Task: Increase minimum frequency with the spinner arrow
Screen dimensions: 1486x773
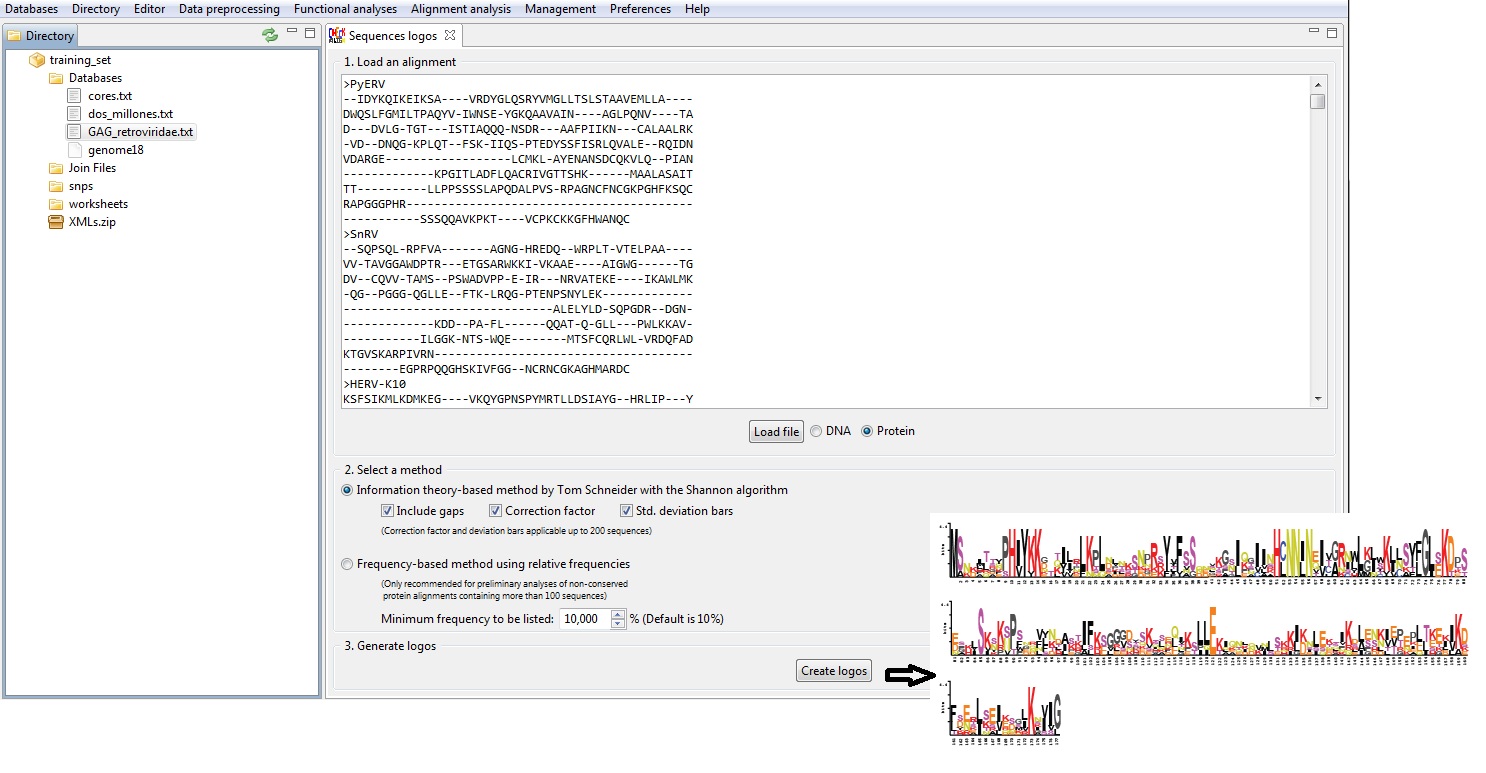Action: [x=617, y=614]
